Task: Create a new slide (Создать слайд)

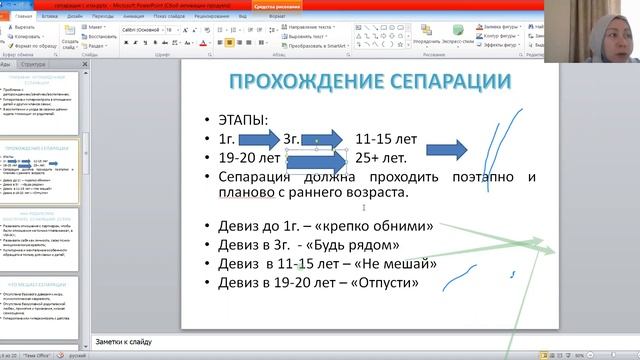Action: pyautogui.click(x=70, y=38)
